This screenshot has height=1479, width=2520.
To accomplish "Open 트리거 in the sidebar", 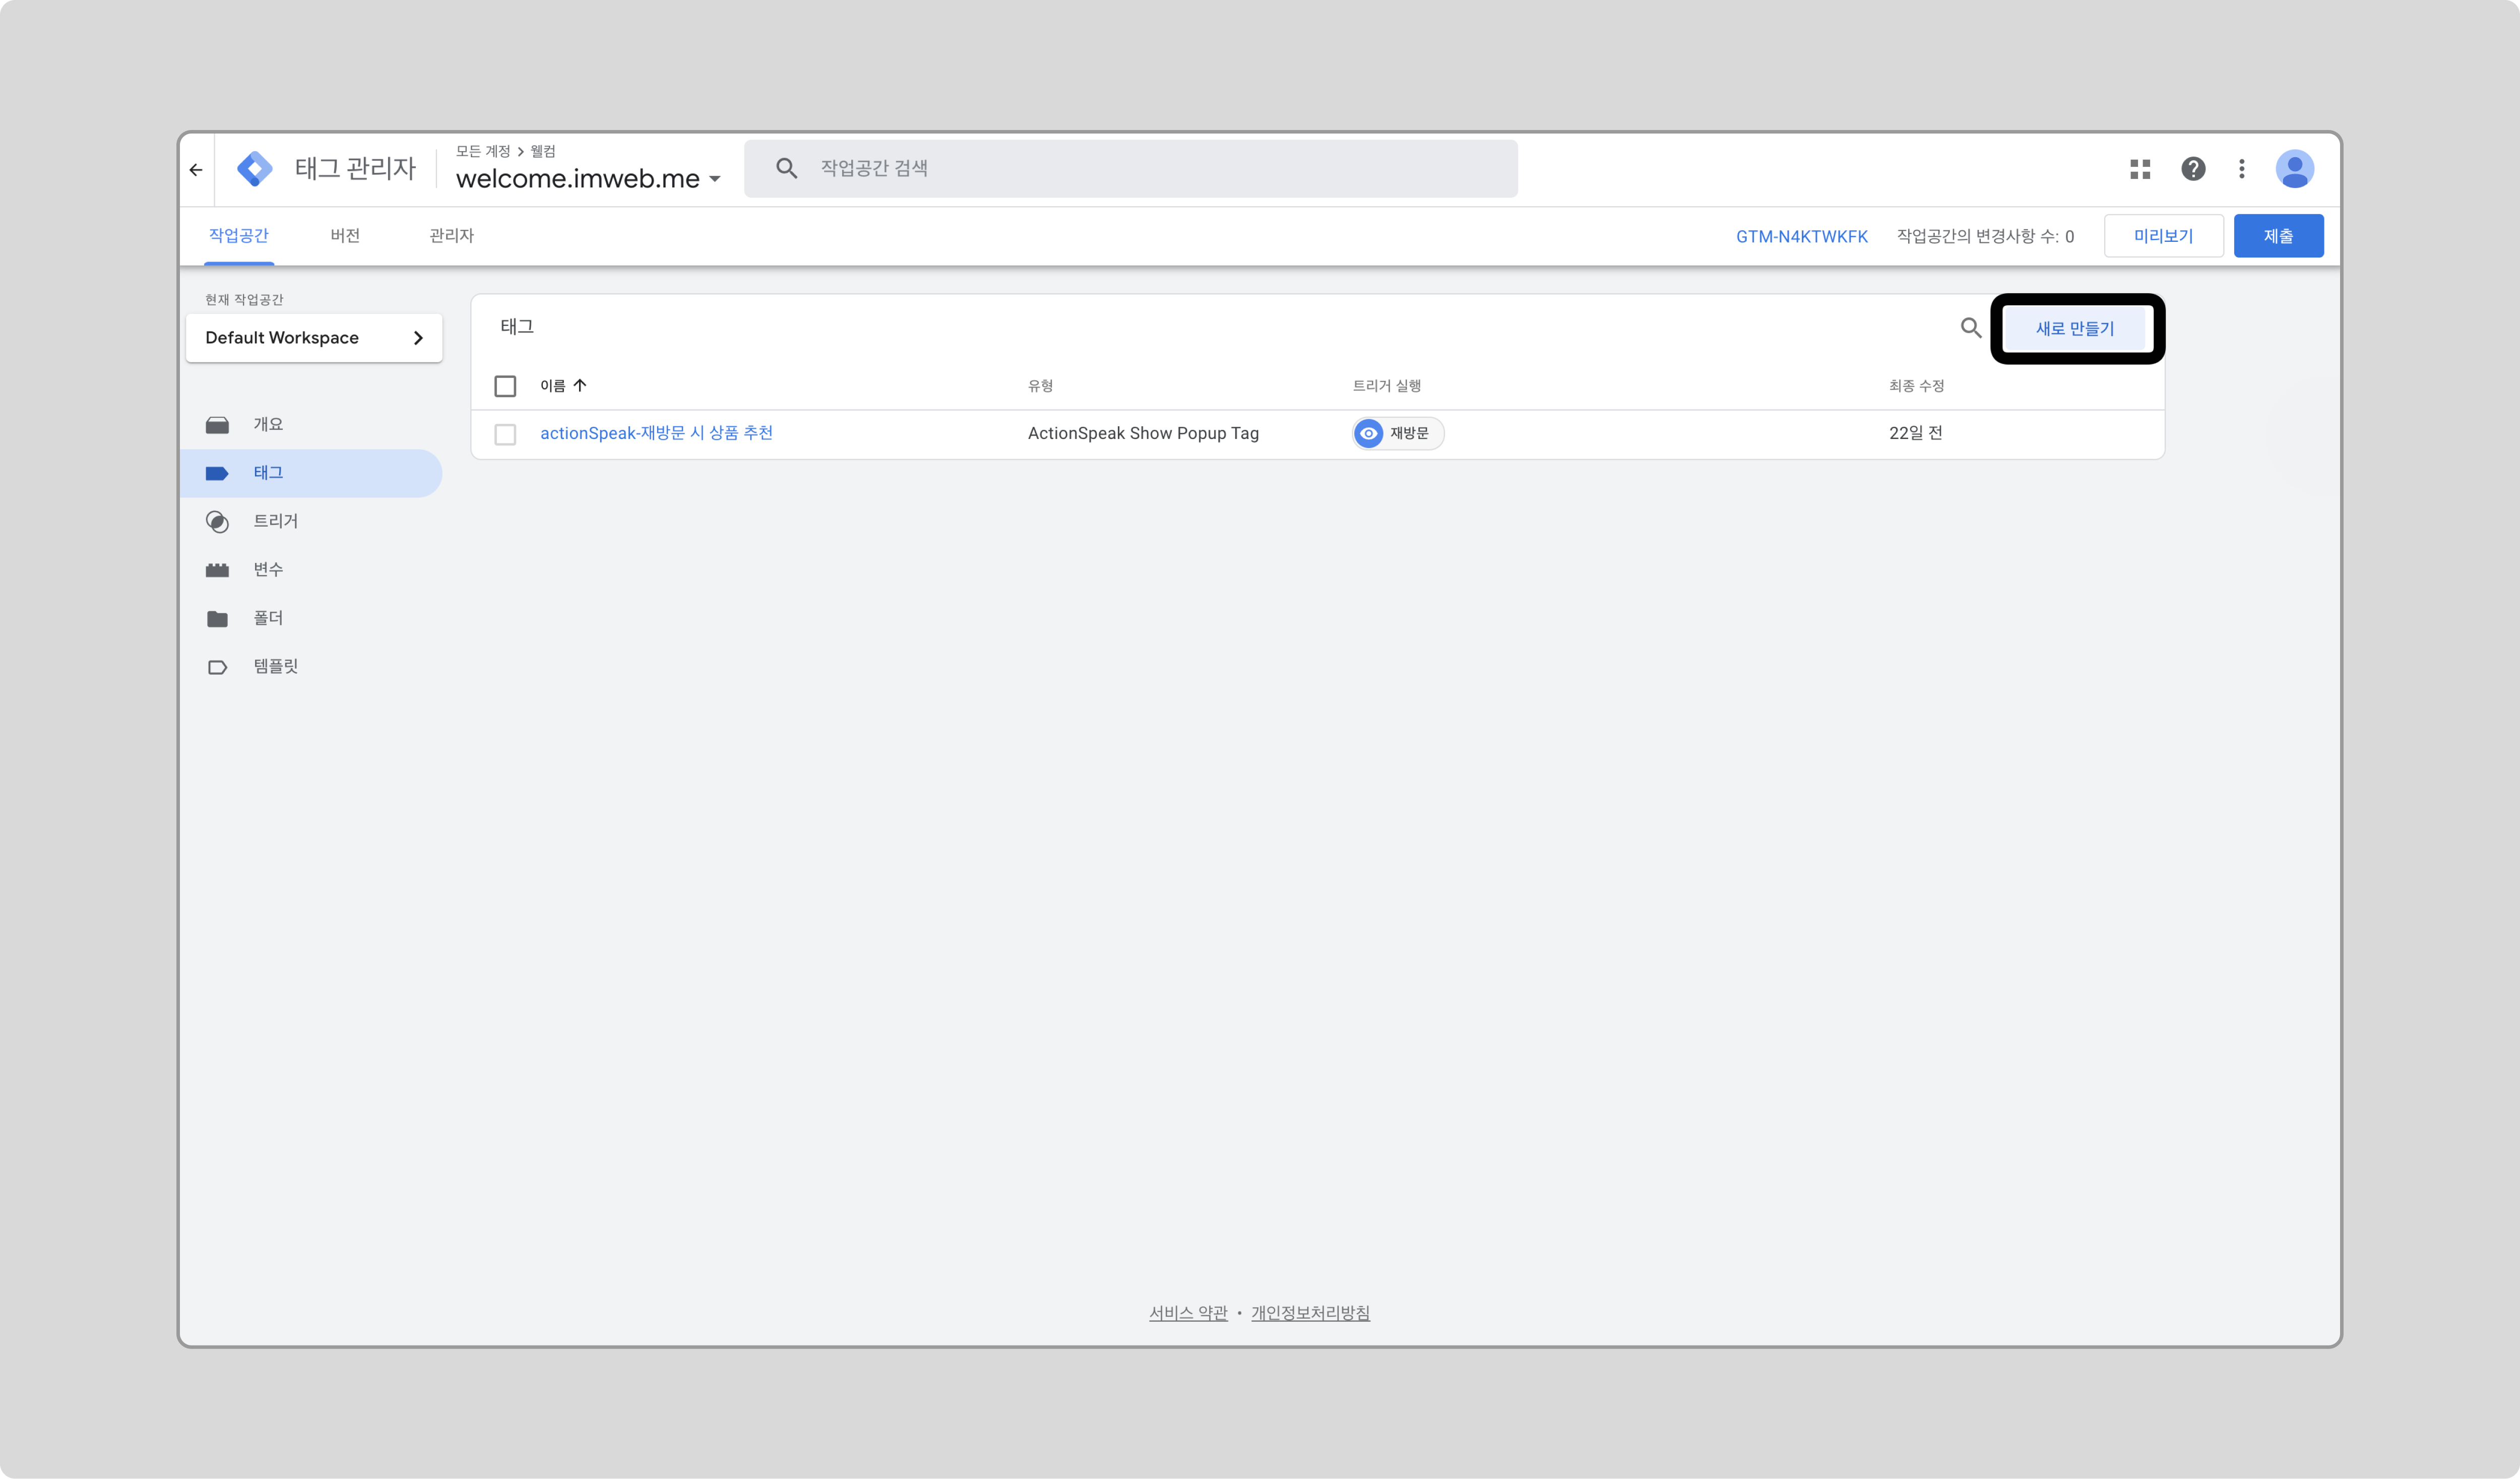I will (311, 522).
